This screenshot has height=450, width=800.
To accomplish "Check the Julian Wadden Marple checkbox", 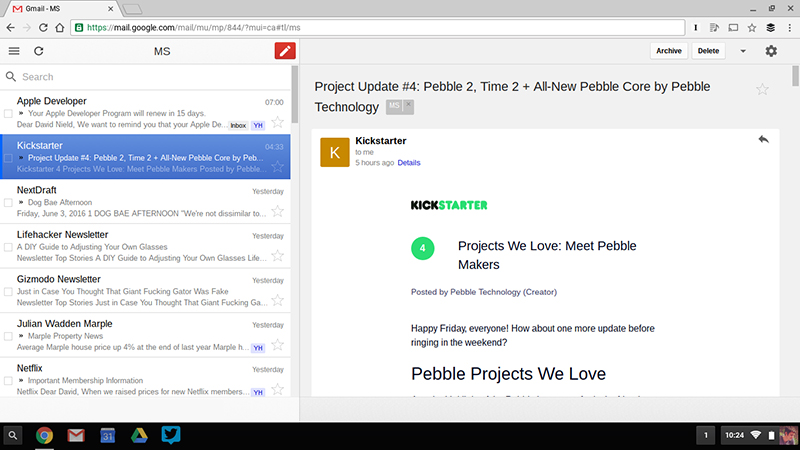I will click(8, 336).
